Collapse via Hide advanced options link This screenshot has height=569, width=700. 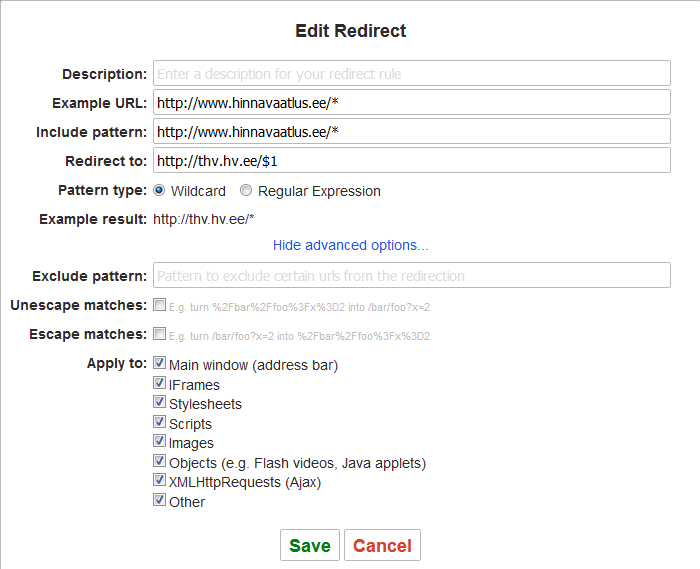click(x=350, y=245)
